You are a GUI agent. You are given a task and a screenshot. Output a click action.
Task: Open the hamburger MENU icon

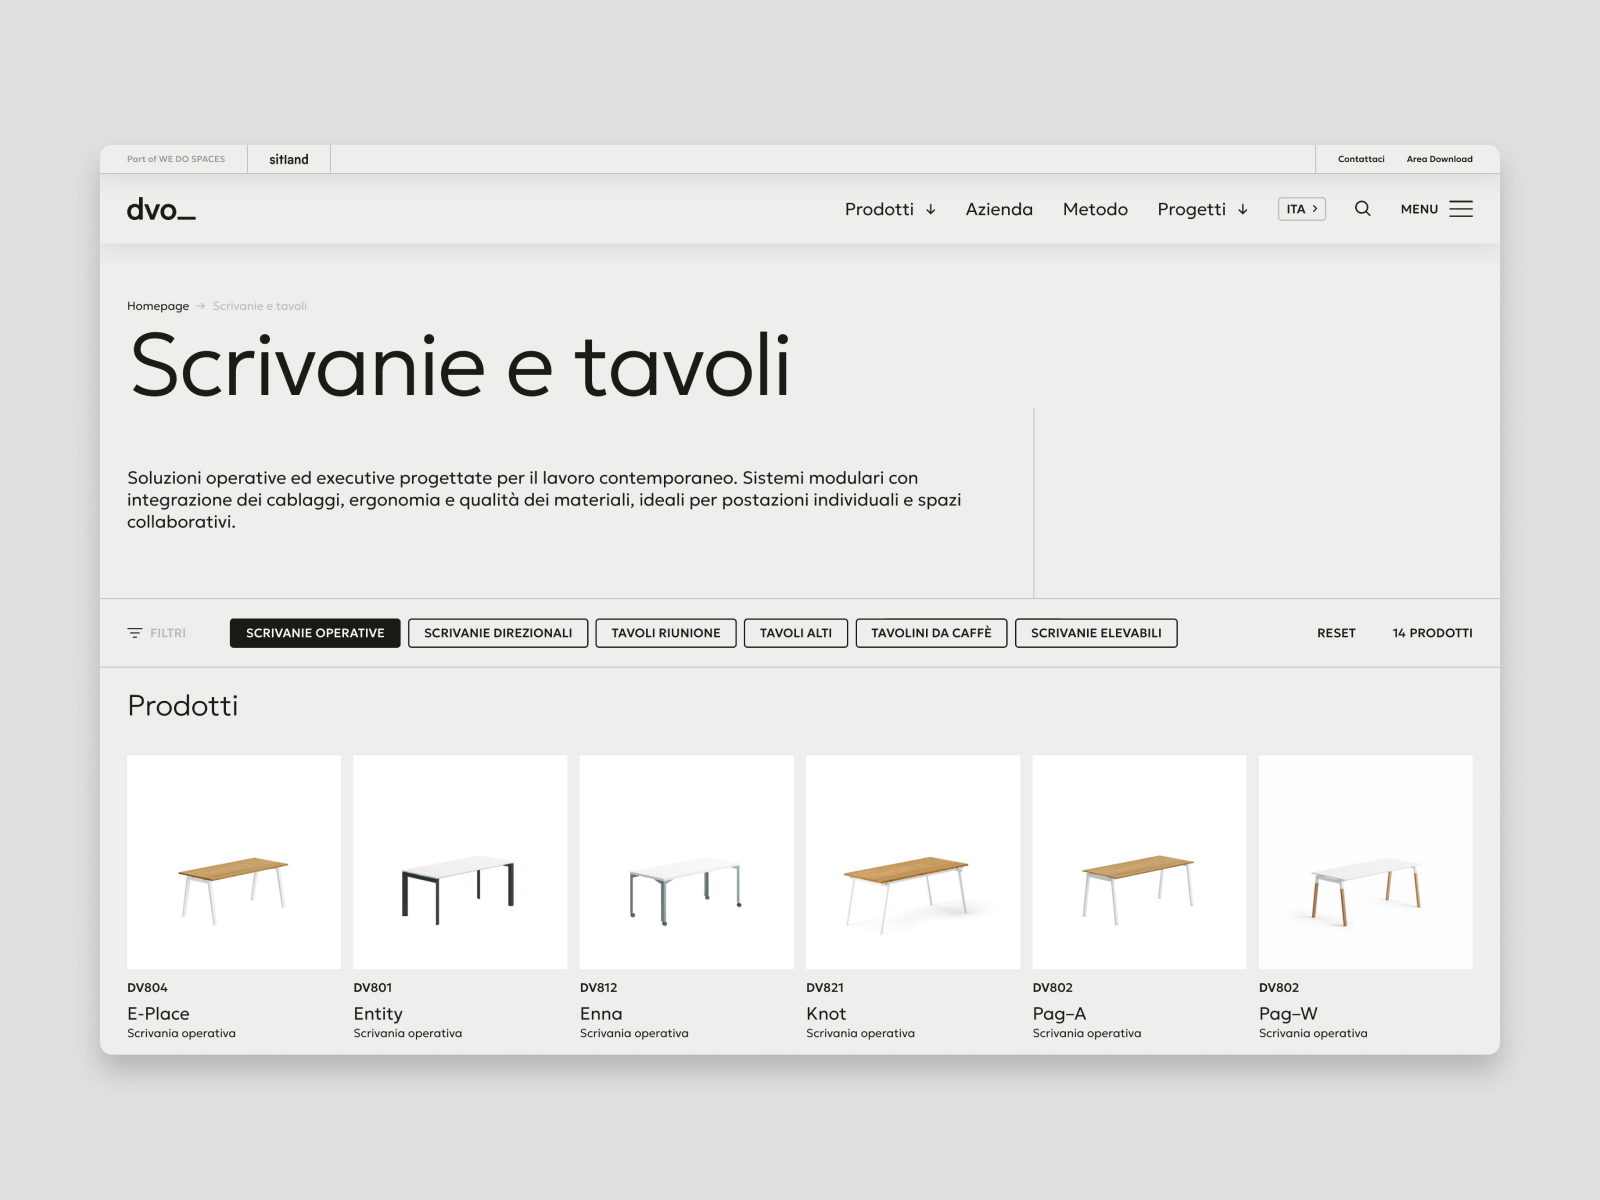click(x=1461, y=209)
